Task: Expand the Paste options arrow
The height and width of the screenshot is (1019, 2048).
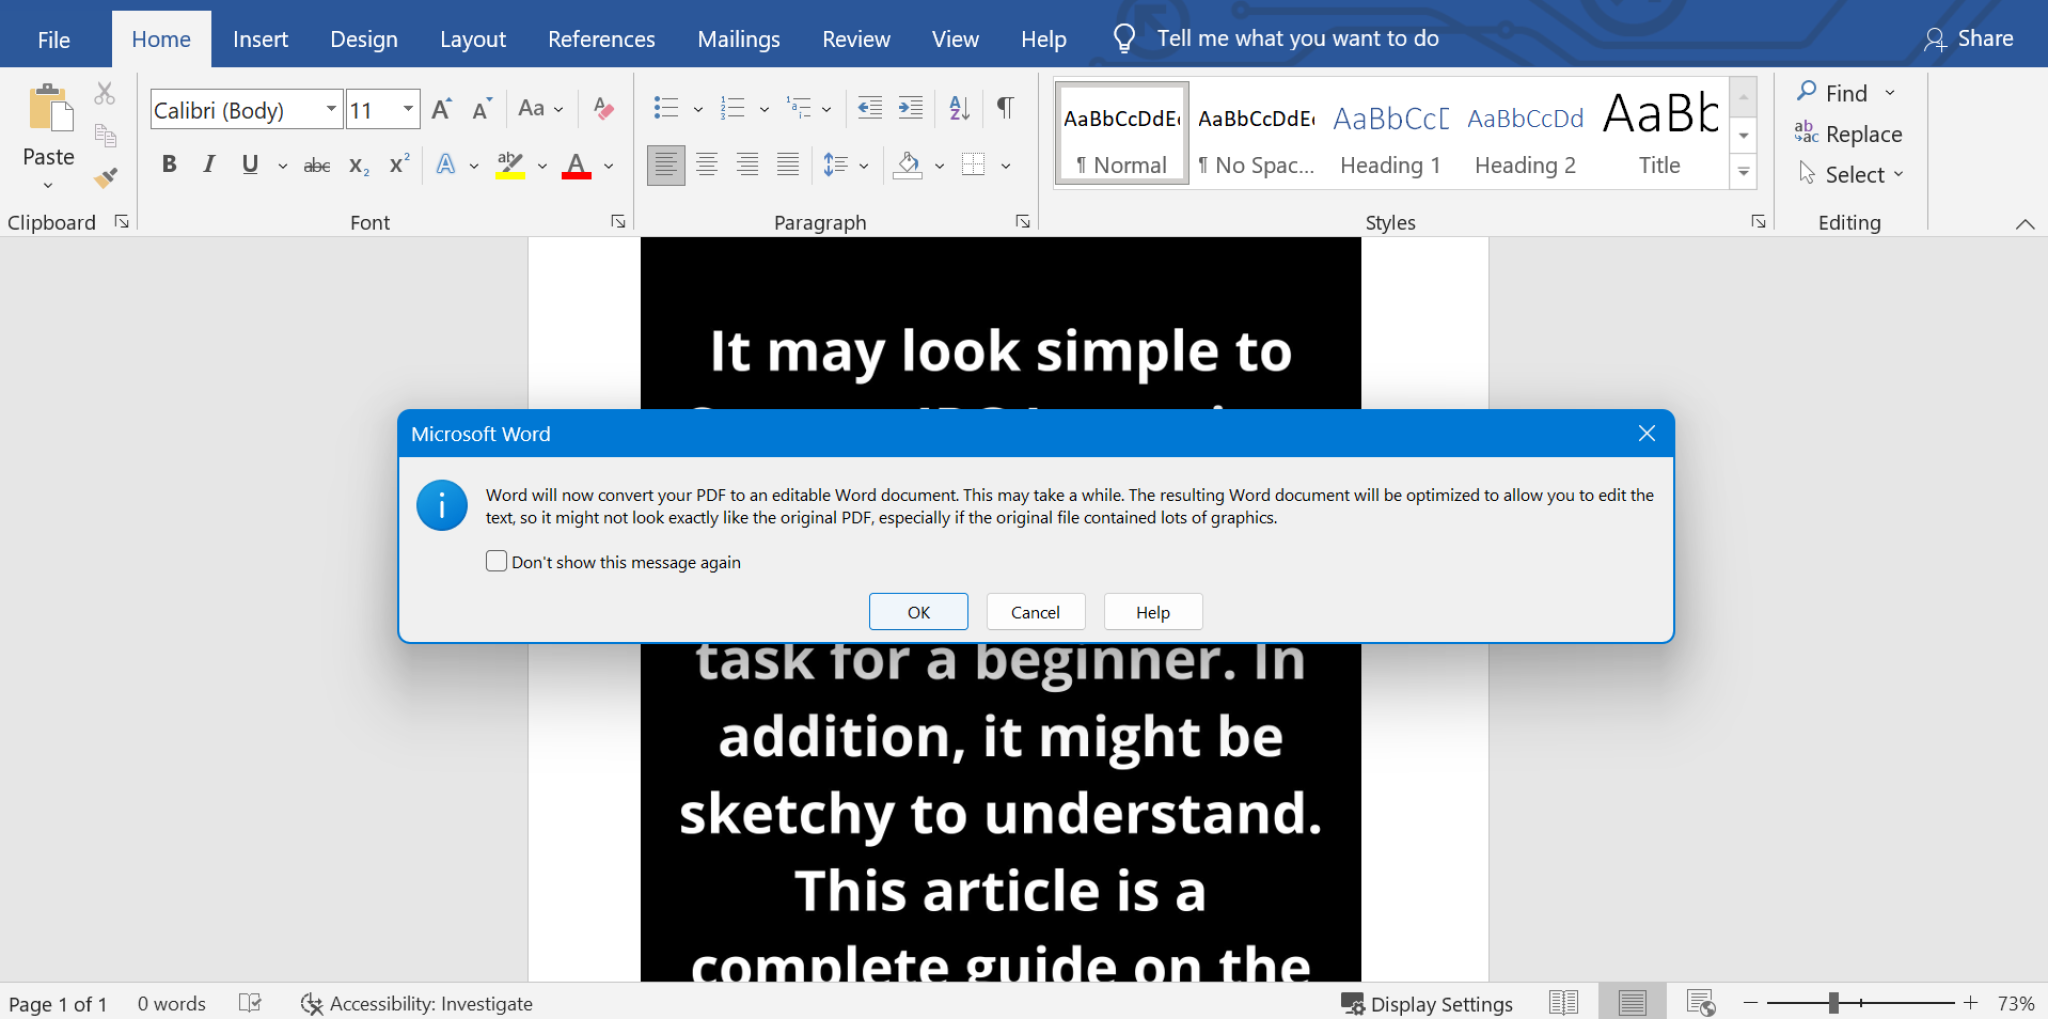Action: click(48, 185)
